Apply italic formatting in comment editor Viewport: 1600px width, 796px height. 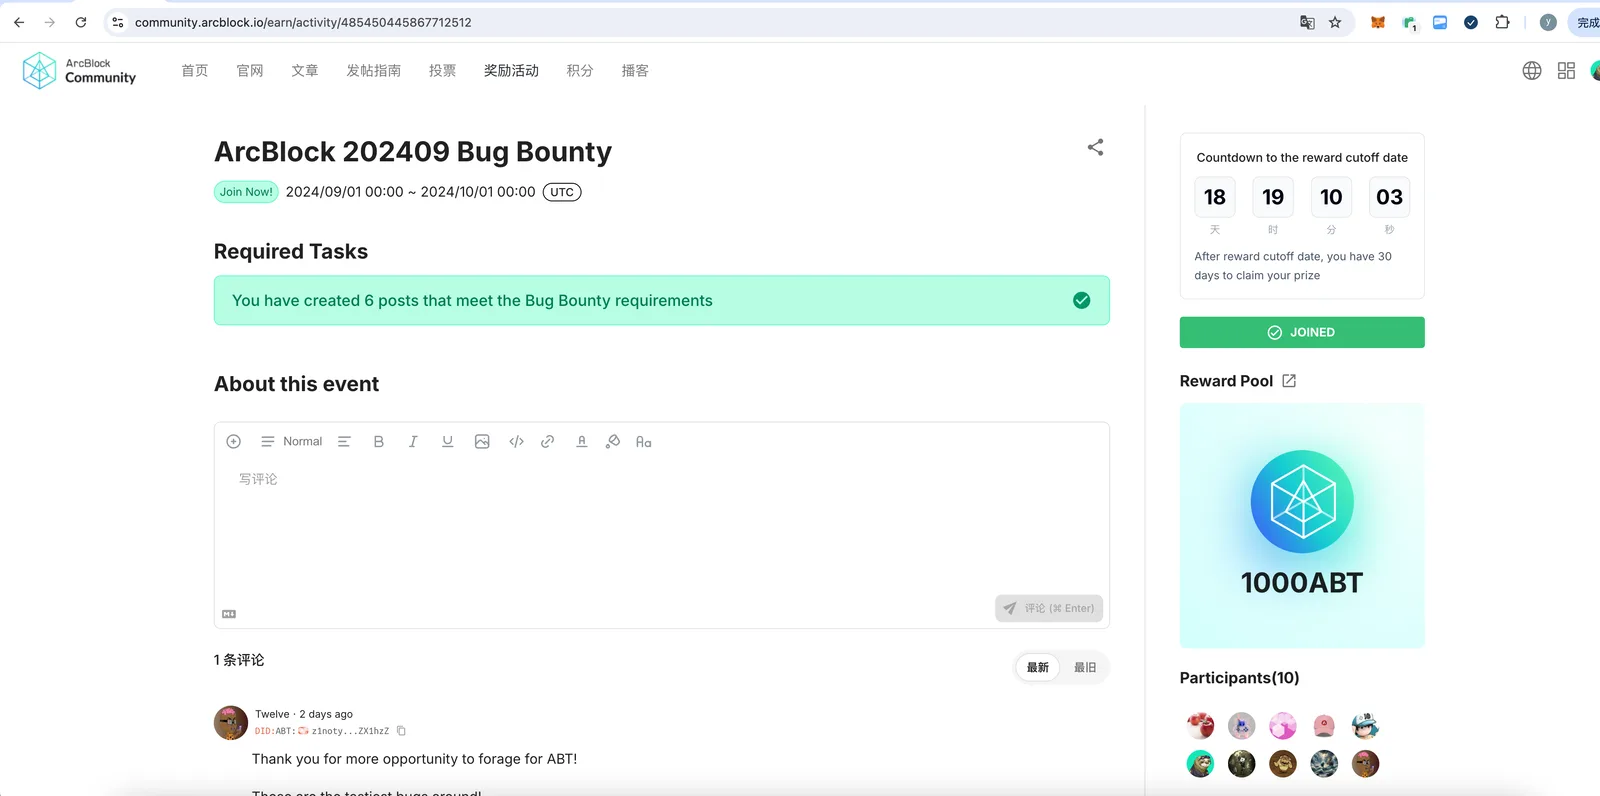(413, 442)
